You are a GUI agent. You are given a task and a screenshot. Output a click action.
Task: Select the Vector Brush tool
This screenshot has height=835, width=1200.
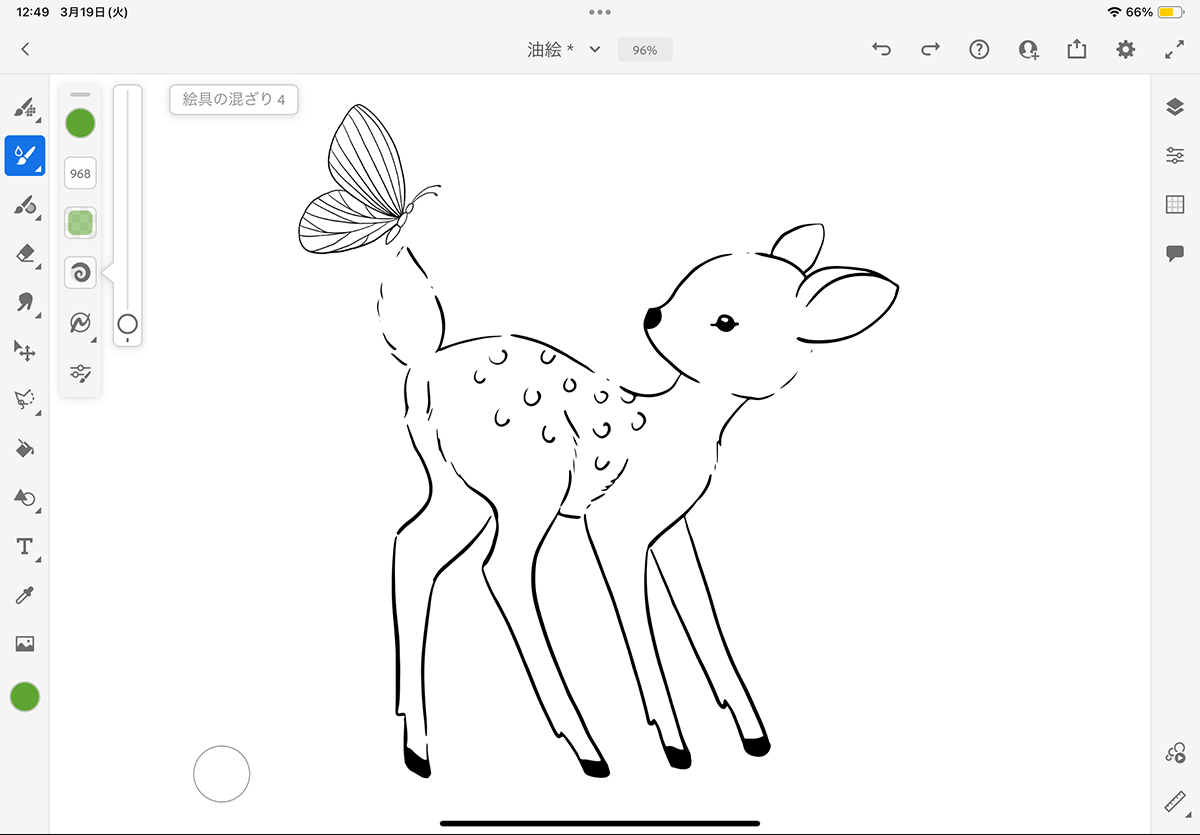pyautogui.click(x=25, y=205)
